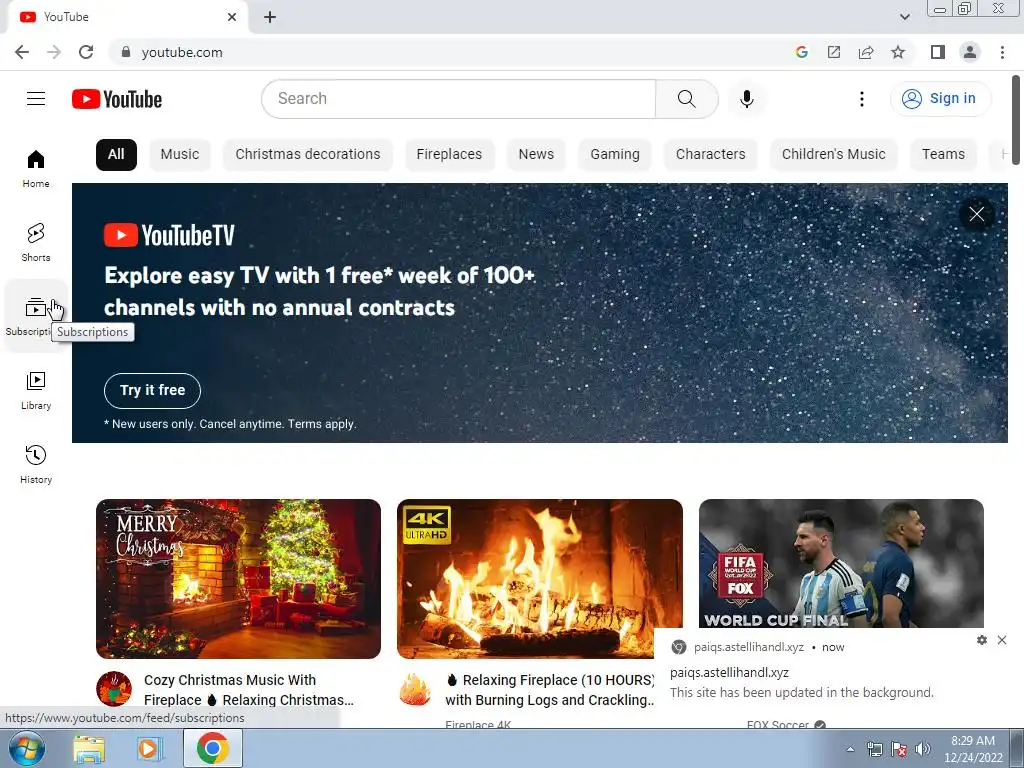Open YouTube settings three-dot menu

pos(861,99)
